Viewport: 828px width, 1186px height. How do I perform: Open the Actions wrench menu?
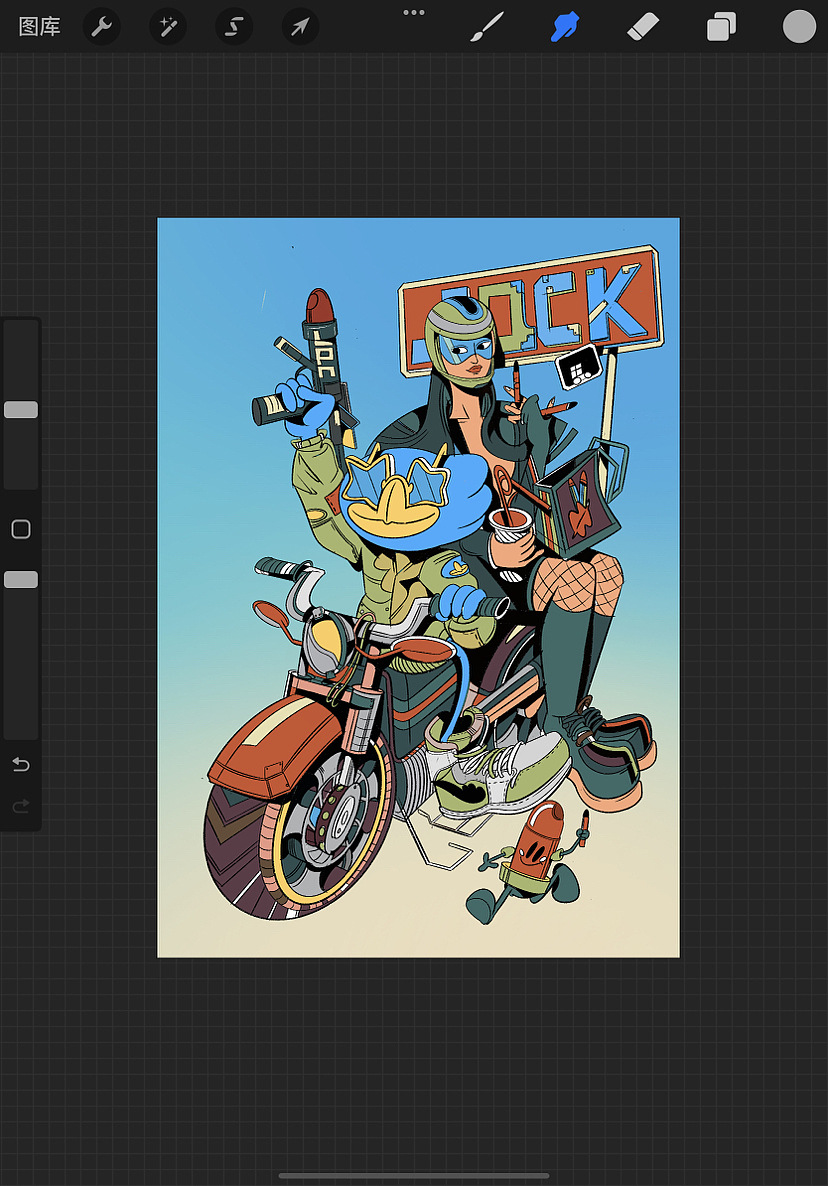pyautogui.click(x=101, y=27)
